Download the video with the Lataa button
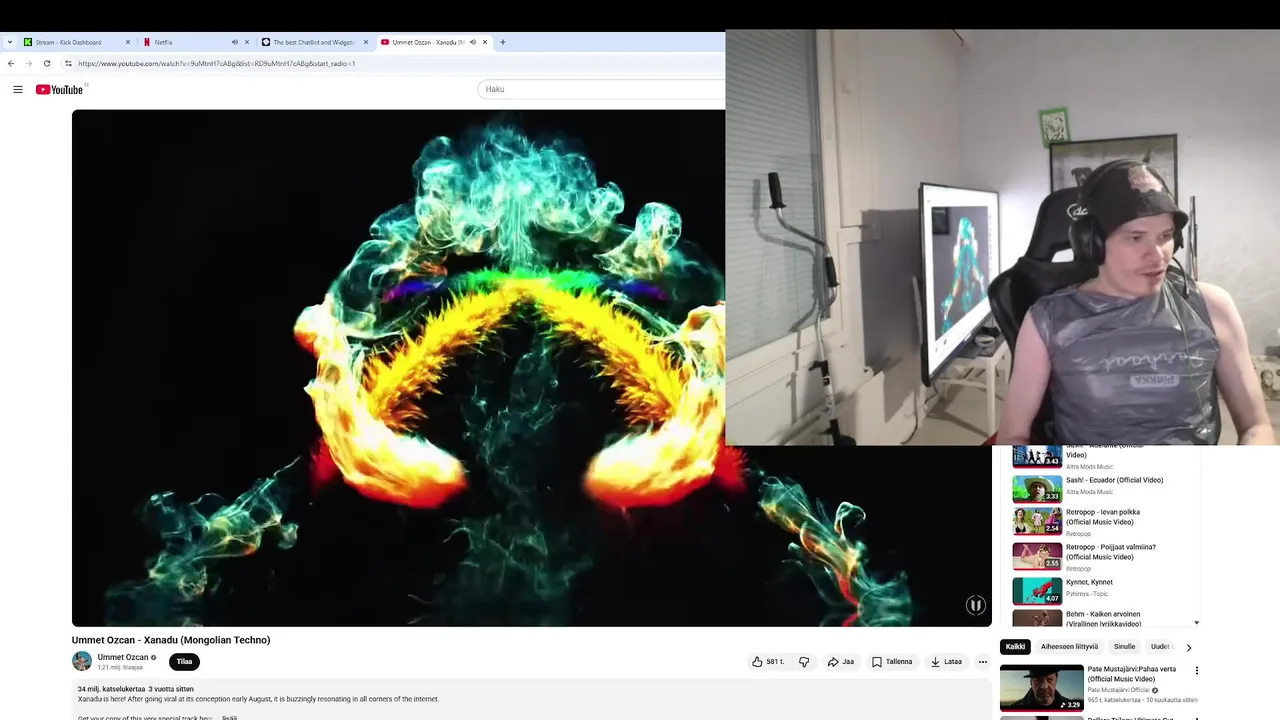The width and height of the screenshot is (1280, 720). coord(946,661)
